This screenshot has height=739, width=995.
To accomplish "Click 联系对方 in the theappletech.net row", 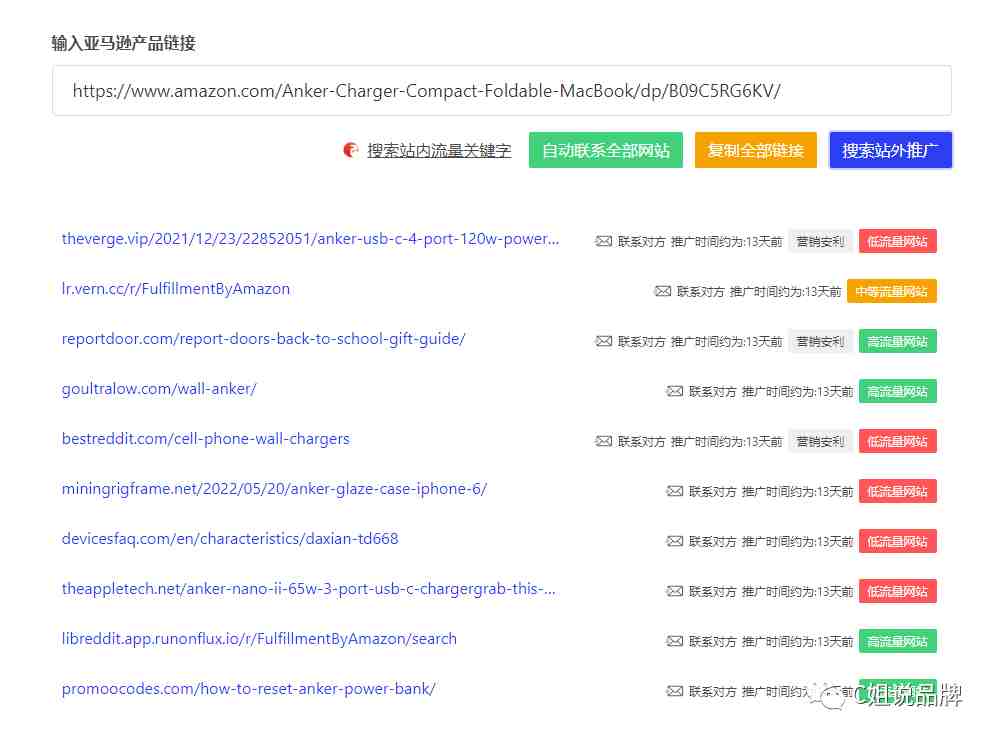I will click(713, 592).
